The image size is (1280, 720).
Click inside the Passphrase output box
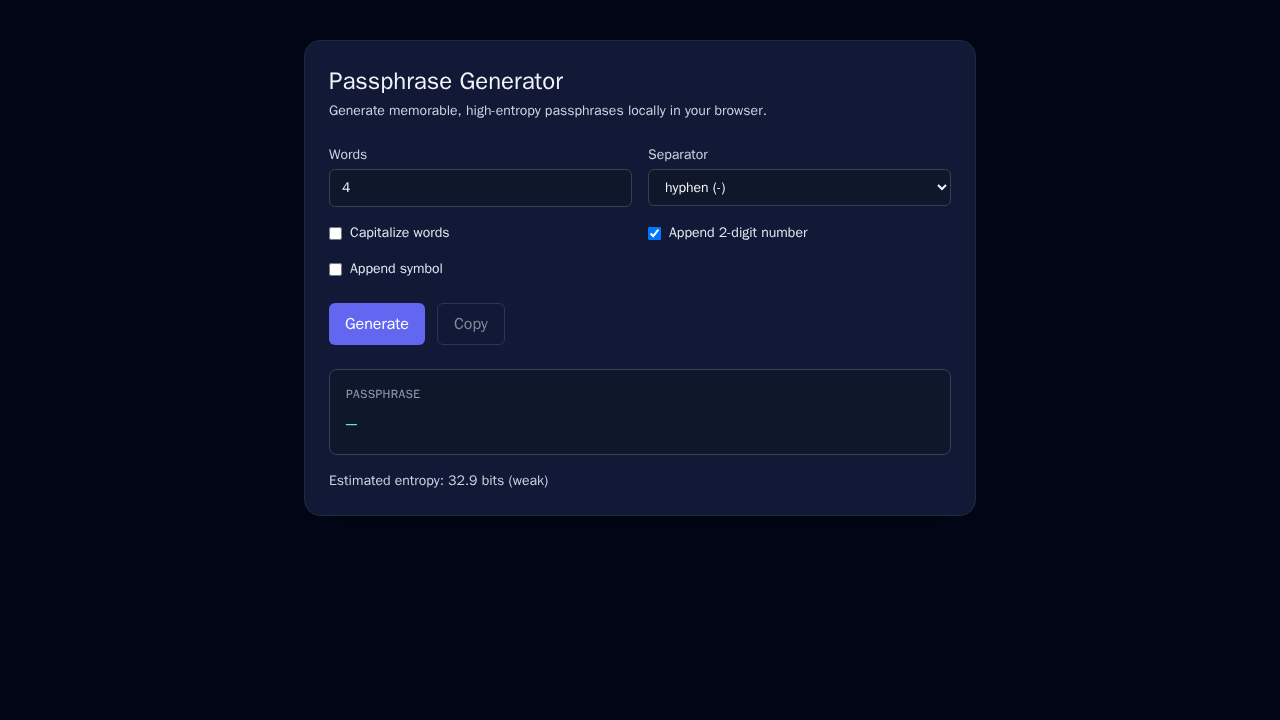pyautogui.click(x=640, y=412)
